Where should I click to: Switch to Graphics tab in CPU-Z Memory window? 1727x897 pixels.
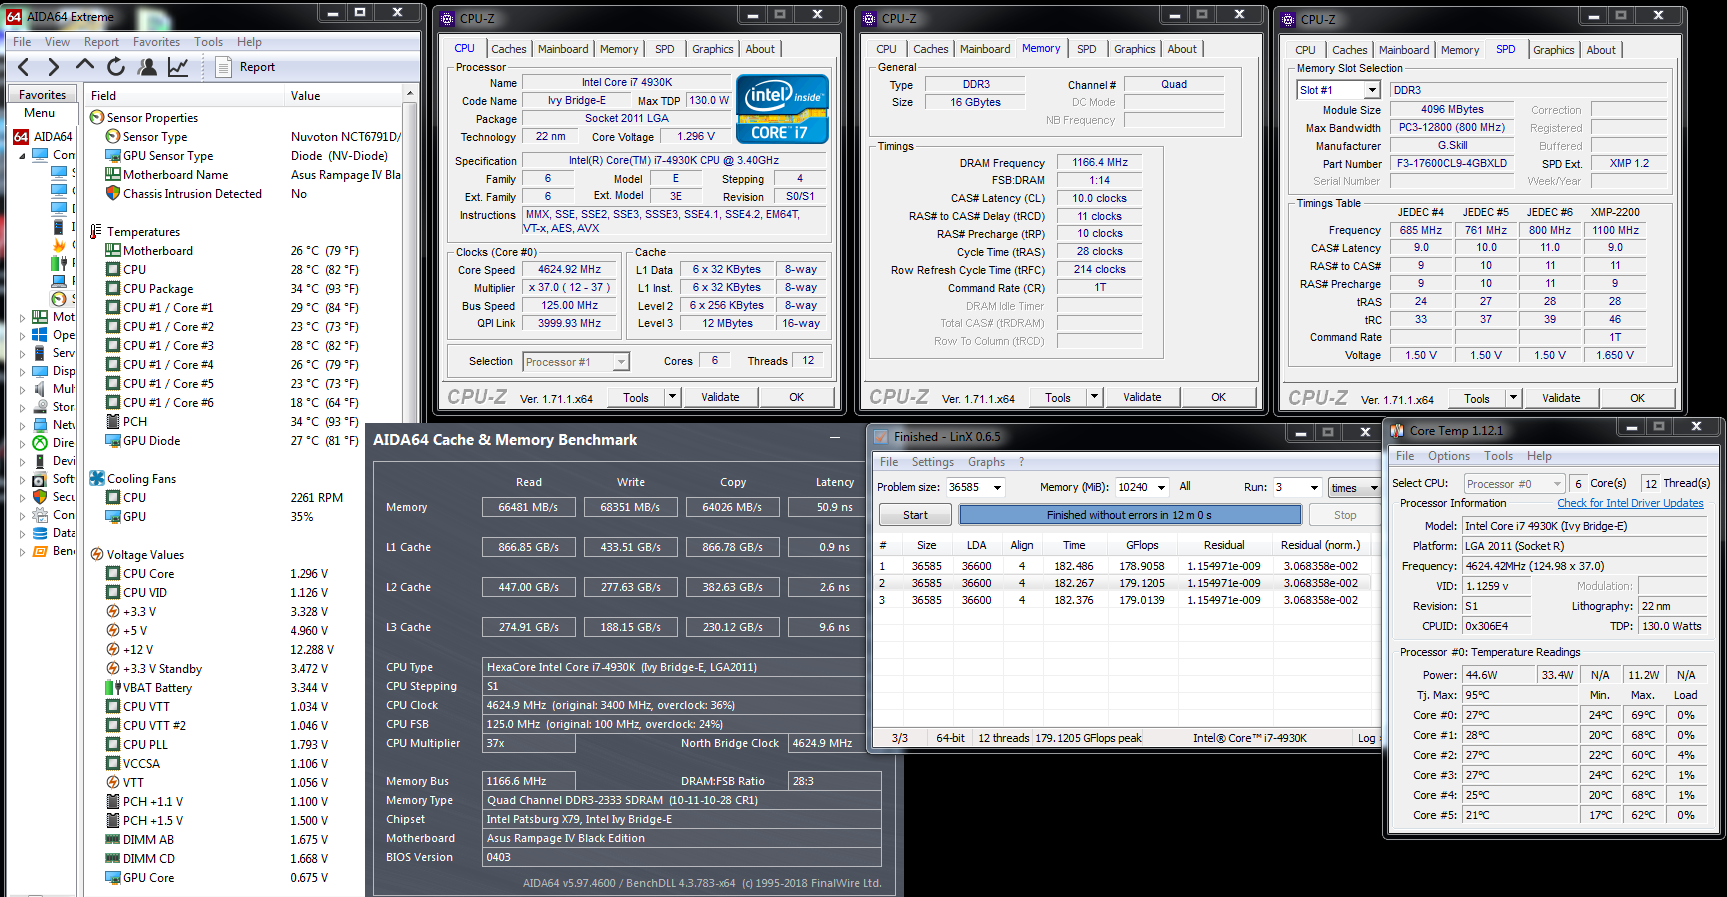pos(1134,49)
